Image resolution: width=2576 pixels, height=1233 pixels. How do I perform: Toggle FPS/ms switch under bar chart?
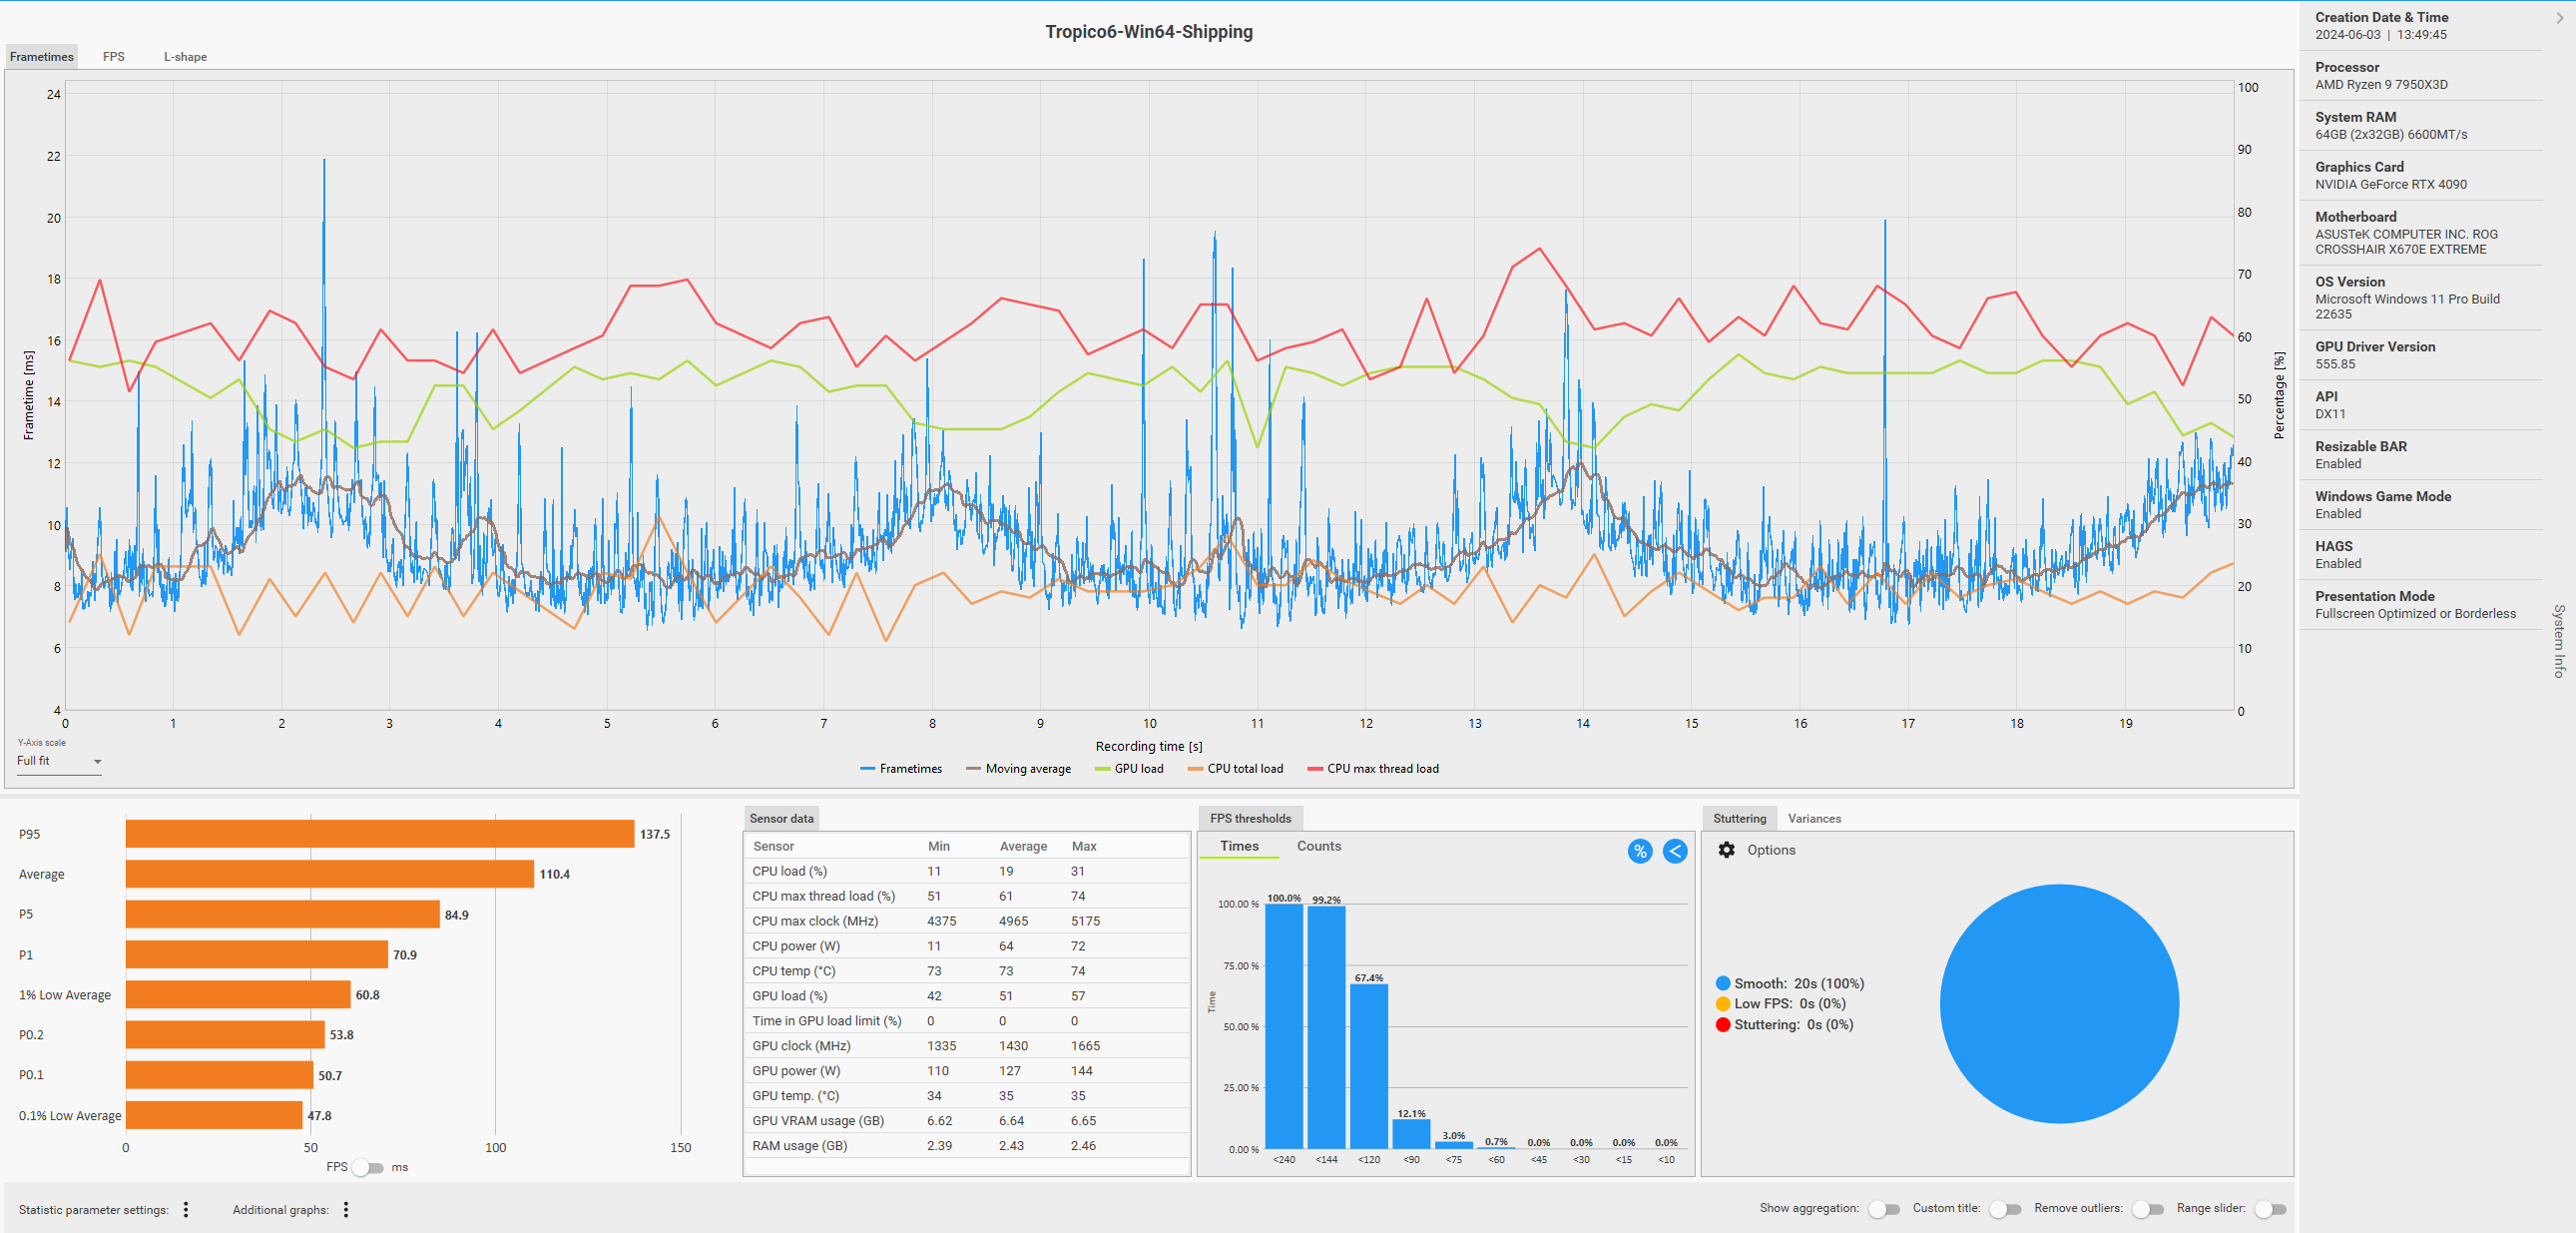tap(367, 1167)
